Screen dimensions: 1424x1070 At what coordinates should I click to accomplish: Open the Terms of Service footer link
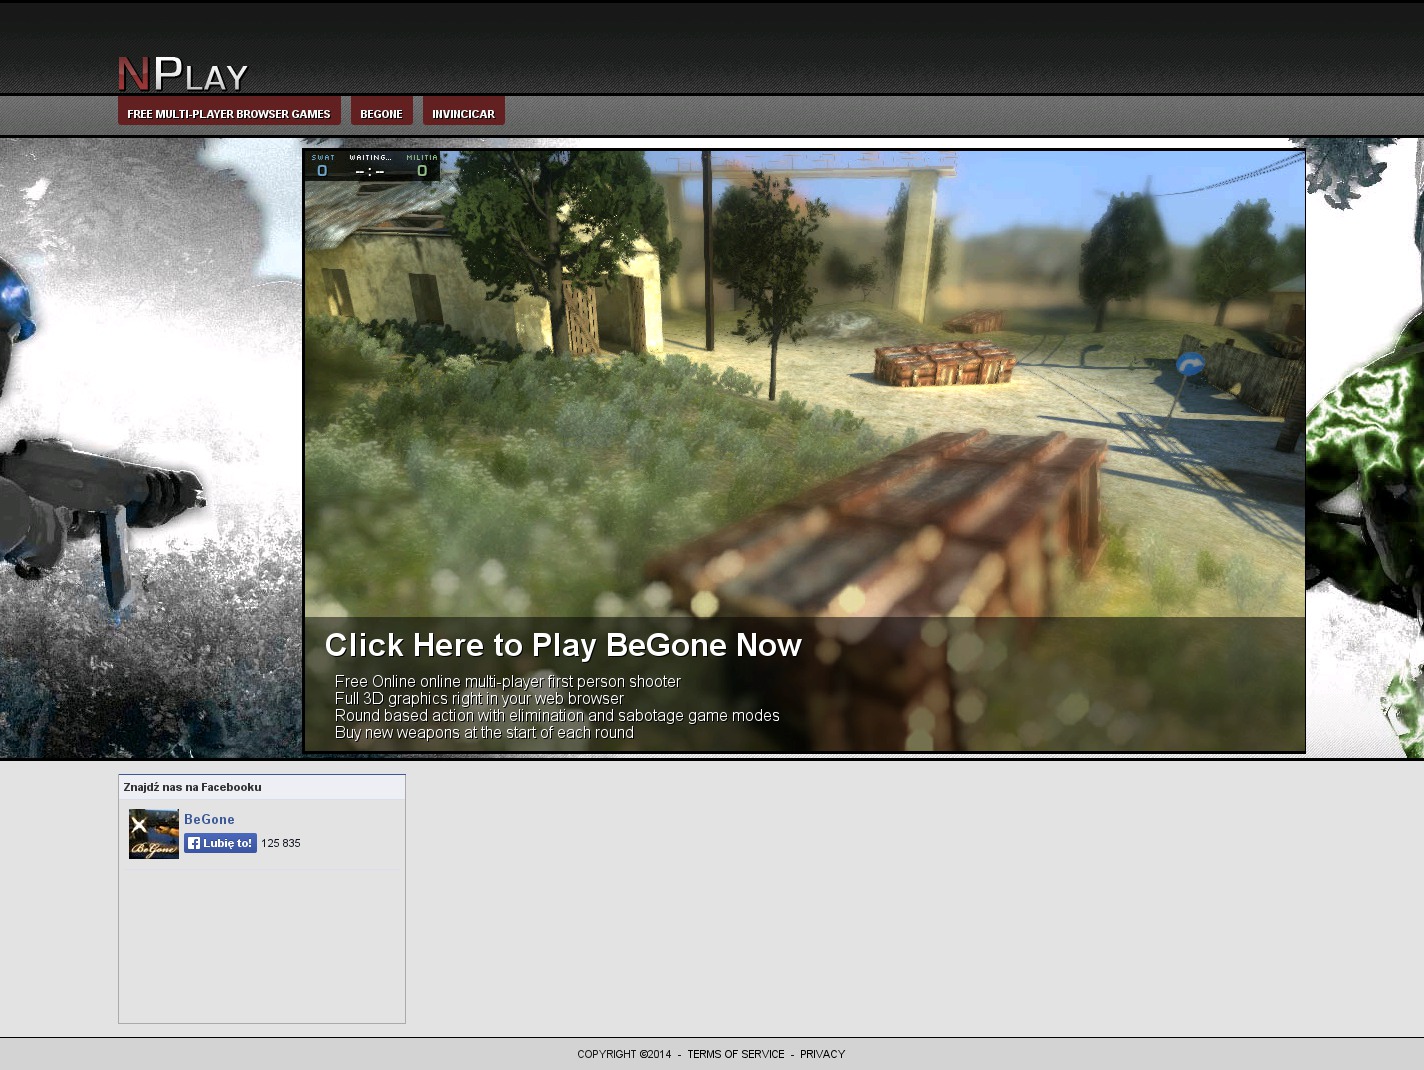point(735,1054)
